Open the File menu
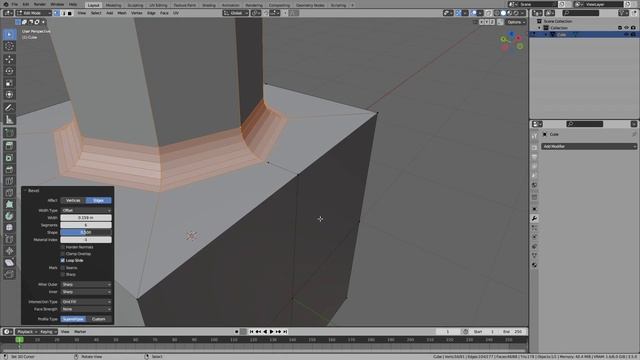The width and height of the screenshot is (640, 360). click(x=15, y=4)
